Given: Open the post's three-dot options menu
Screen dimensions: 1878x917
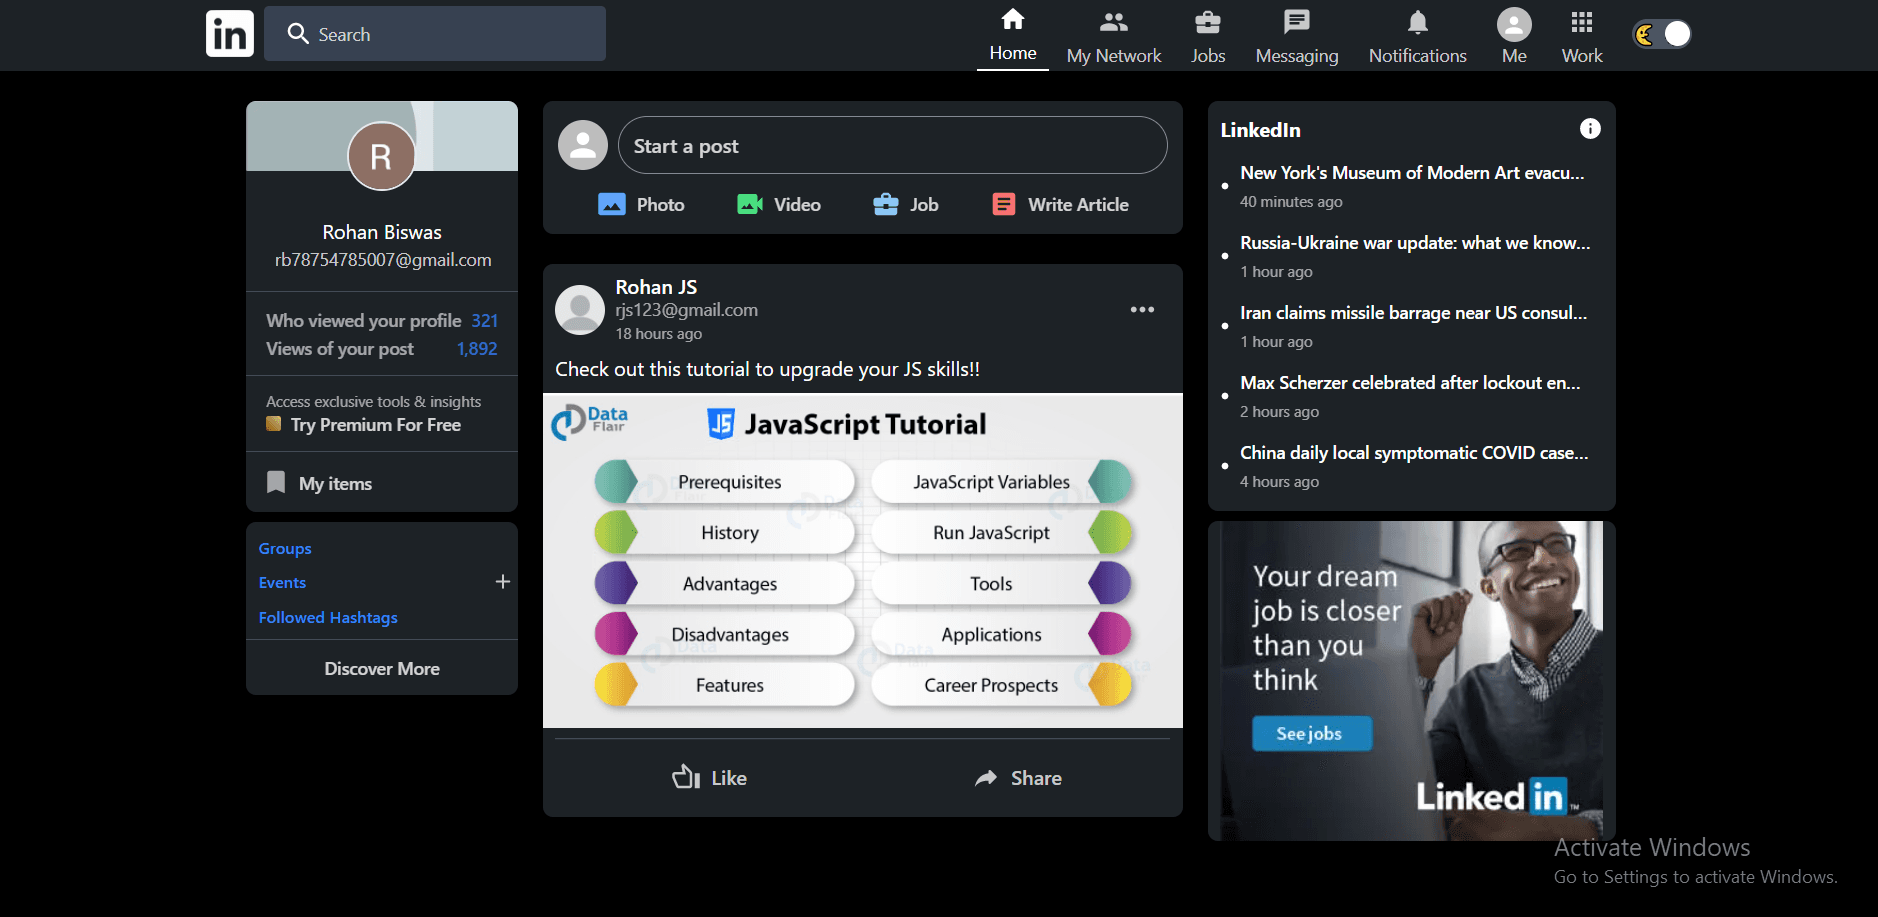Looking at the screenshot, I should pos(1142,310).
